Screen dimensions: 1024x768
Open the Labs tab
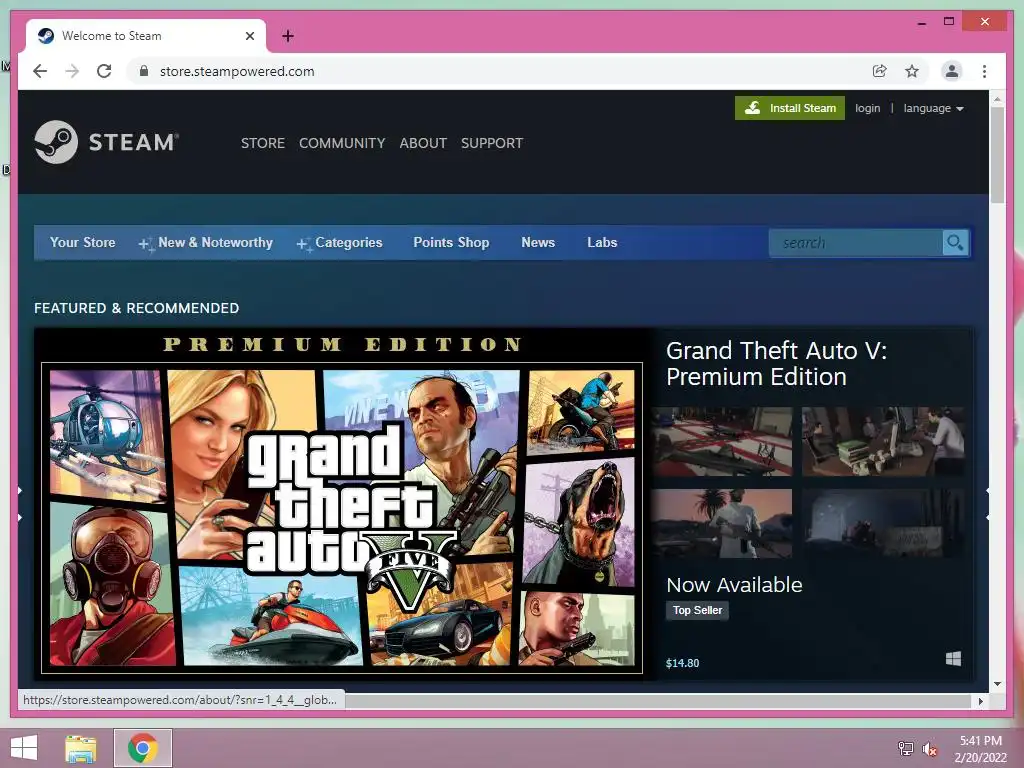click(x=602, y=242)
